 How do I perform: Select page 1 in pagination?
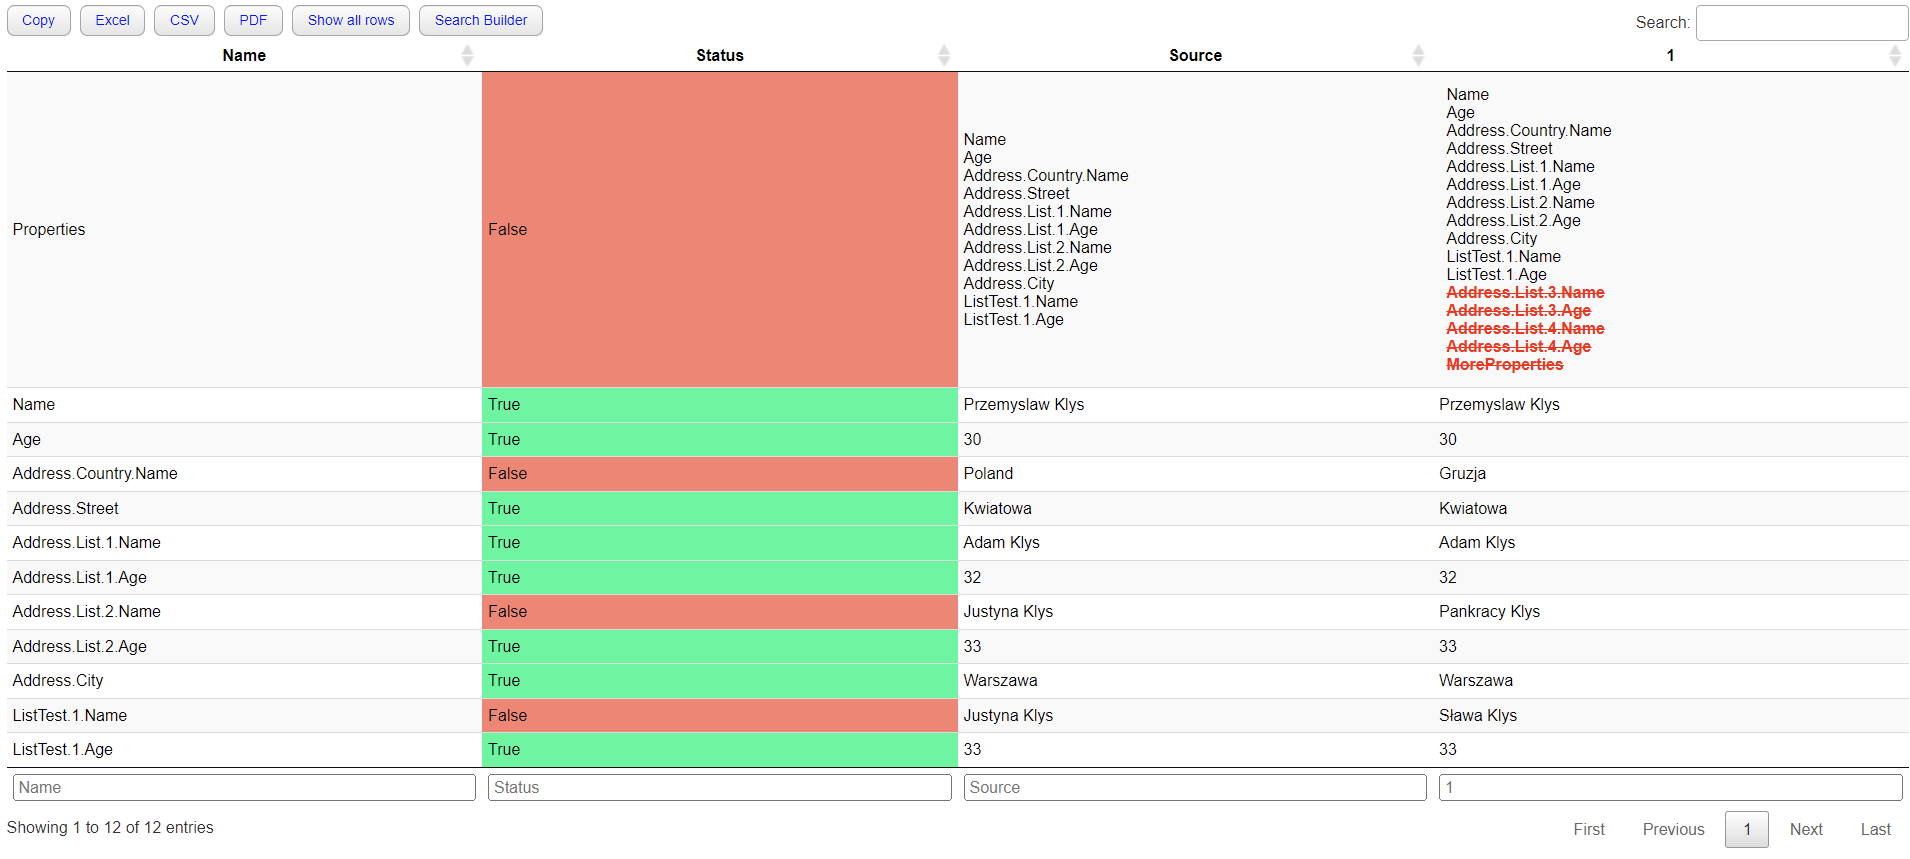point(1746,829)
